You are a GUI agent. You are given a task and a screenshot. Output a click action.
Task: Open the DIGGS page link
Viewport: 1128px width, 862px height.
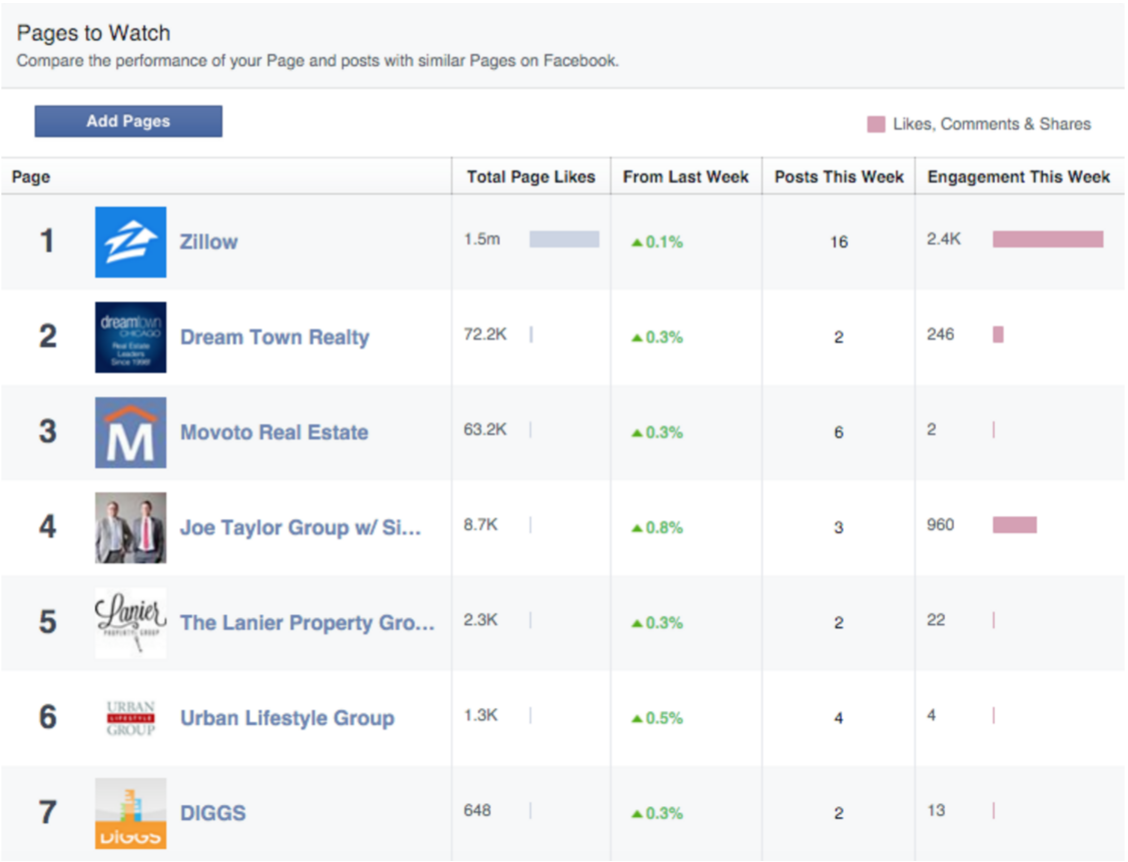coord(213,813)
